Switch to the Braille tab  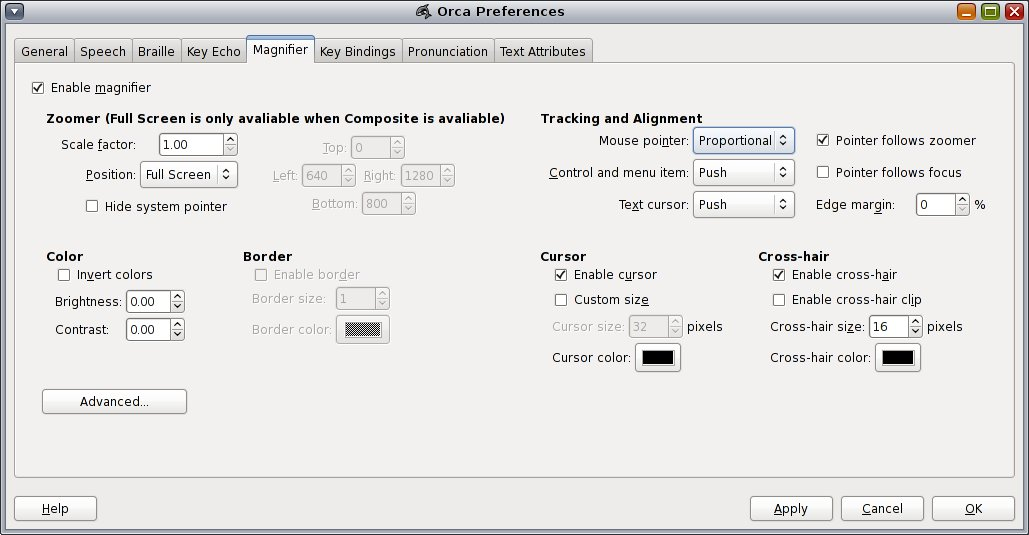156,51
